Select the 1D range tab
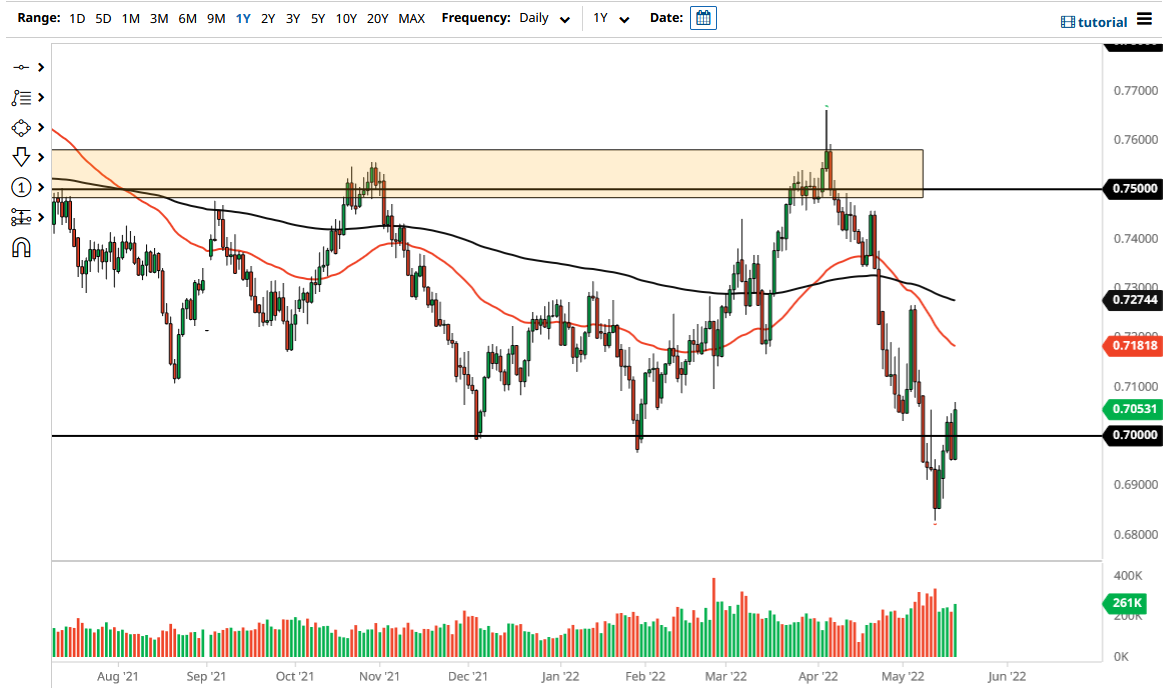Viewport: 1174px width, 694px height. tap(76, 18)
